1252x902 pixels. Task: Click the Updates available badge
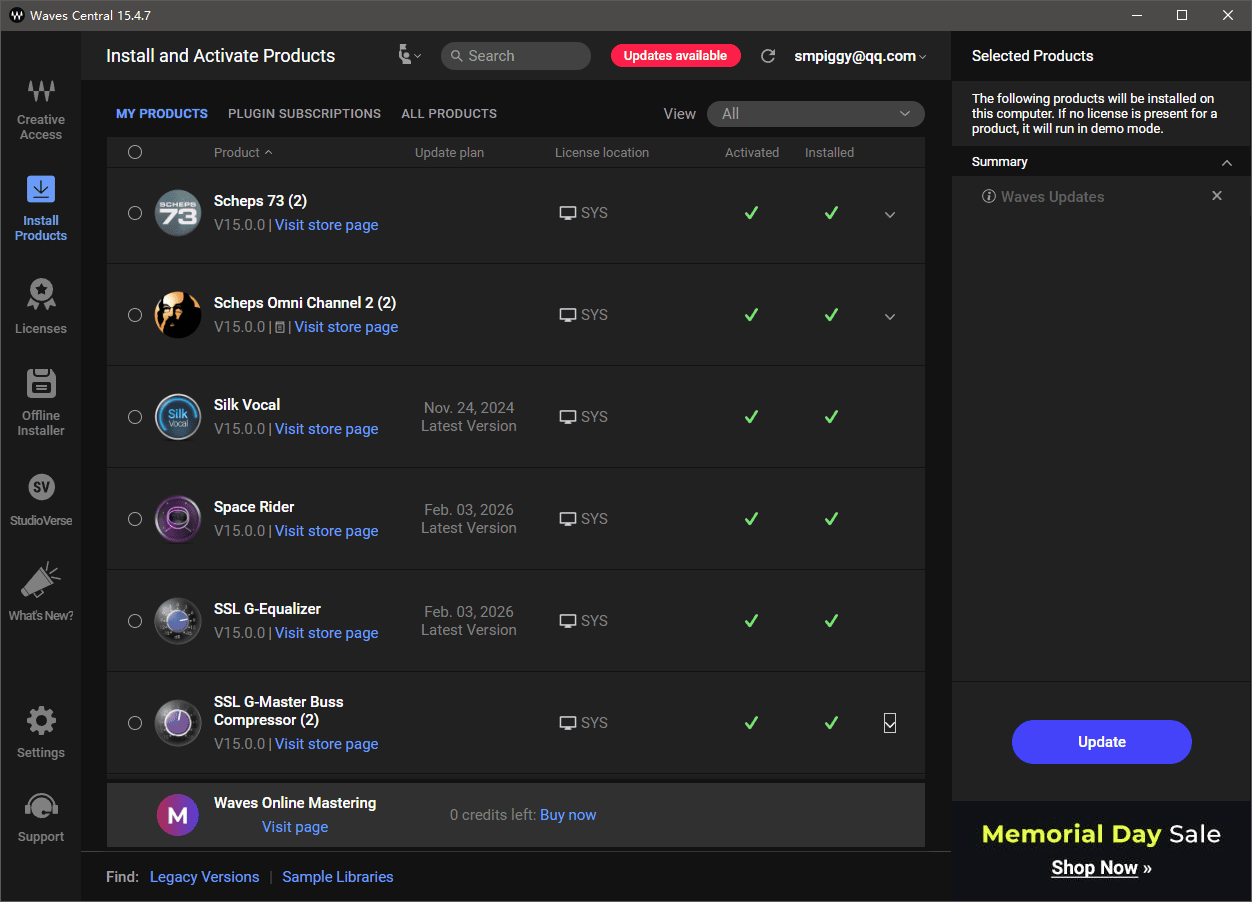(x=676, y=56)
